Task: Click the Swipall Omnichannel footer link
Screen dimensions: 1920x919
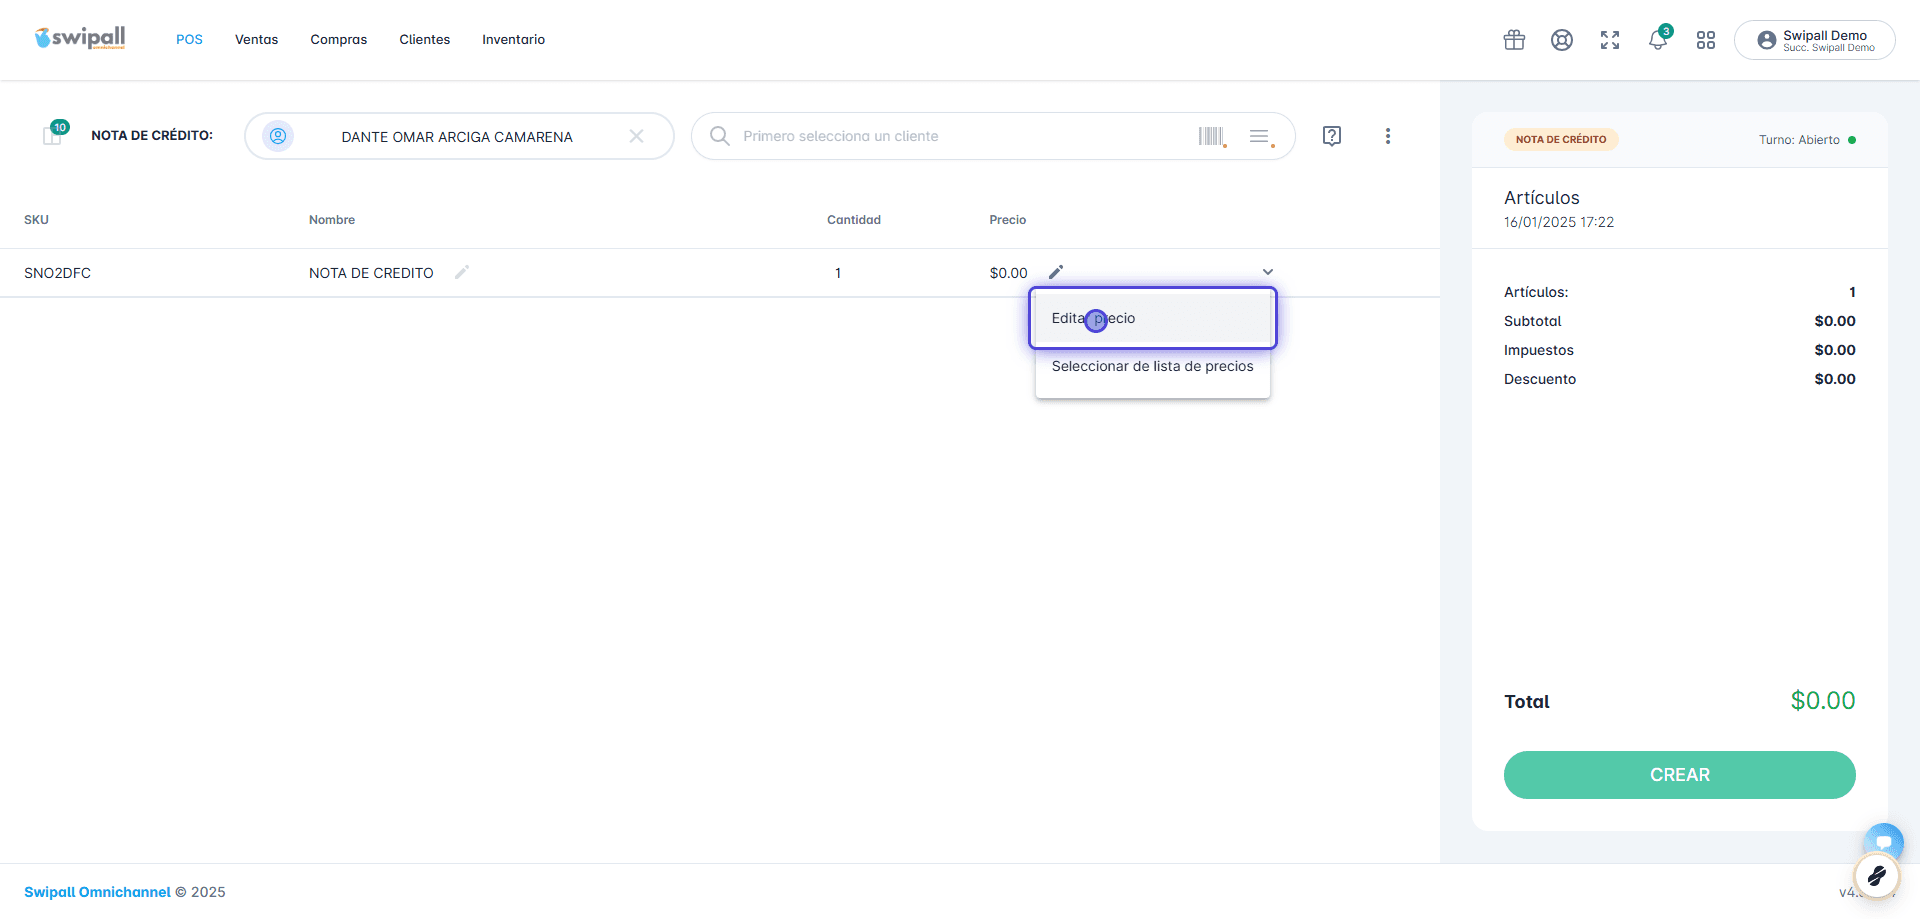Action: click(97, 892)
